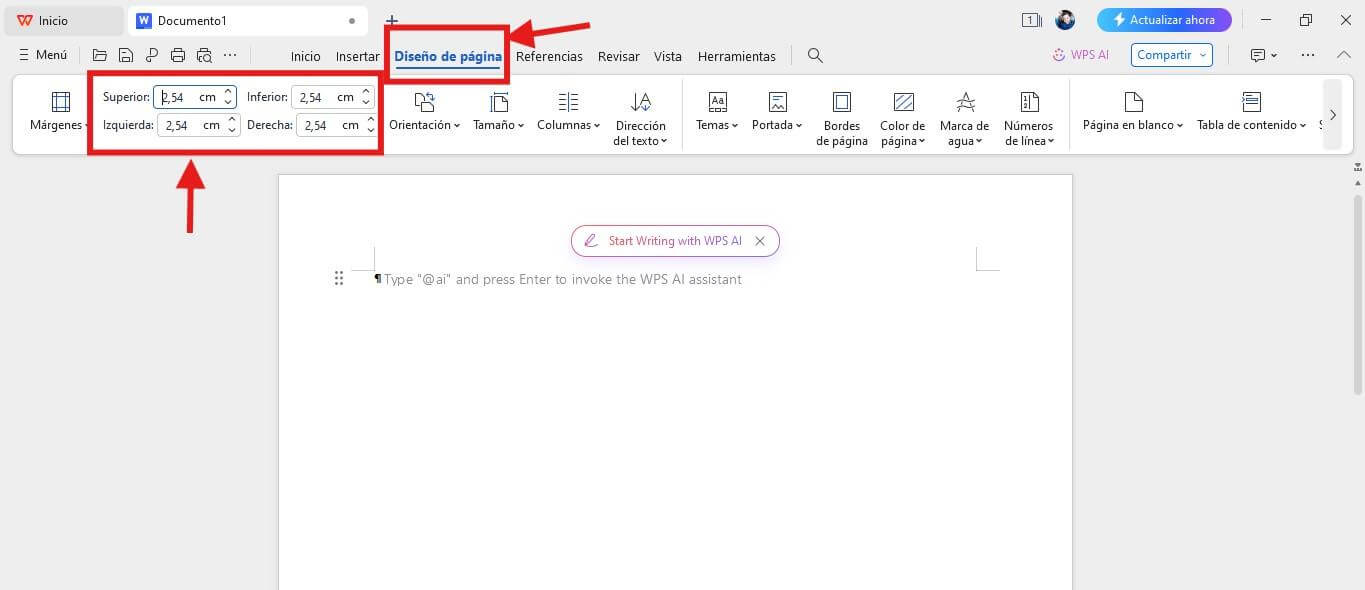Image resolution: width=1365 pixels, height=590 pixels.
Task: Open the ribbon search icon
Action: (814, 55)
